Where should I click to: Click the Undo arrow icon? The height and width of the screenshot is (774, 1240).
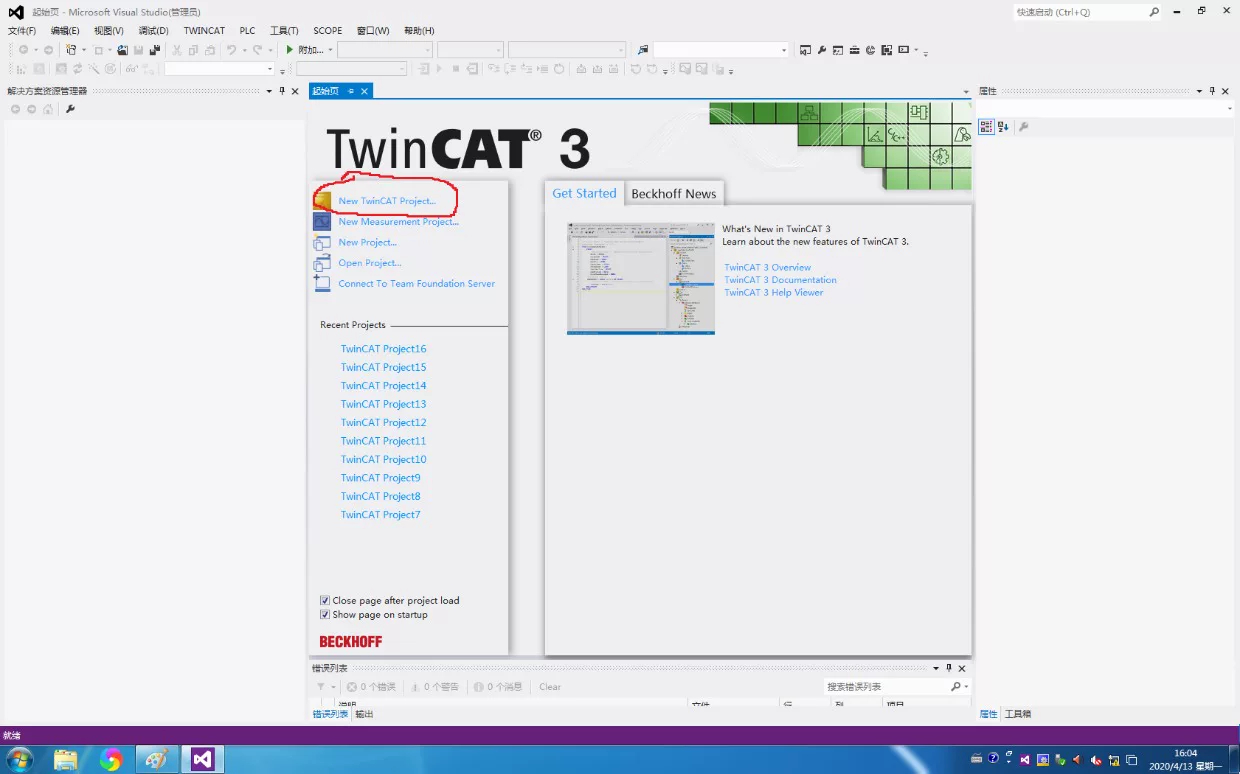coord(231,50)
